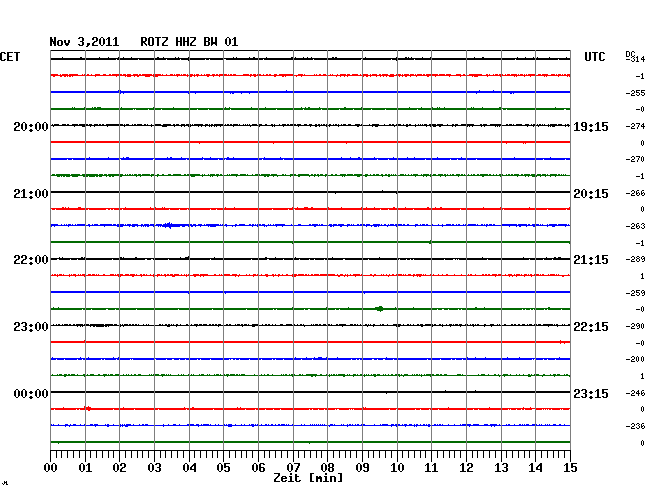Click the date label Nov 3,2011
The height and width of the screenshot is (494, 650).
coord(84,42)
